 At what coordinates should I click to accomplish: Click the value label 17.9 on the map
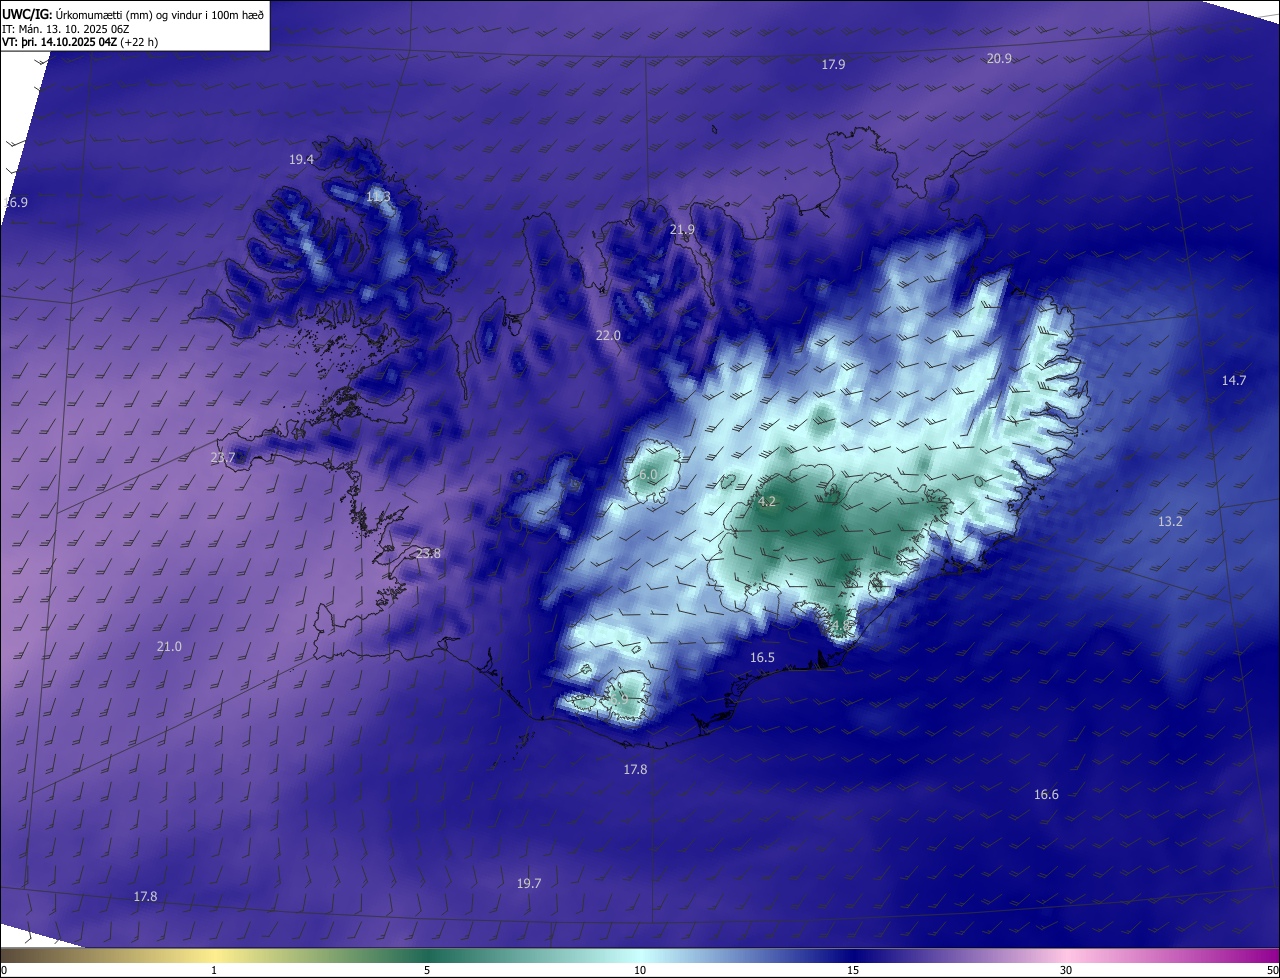(834, 64)
